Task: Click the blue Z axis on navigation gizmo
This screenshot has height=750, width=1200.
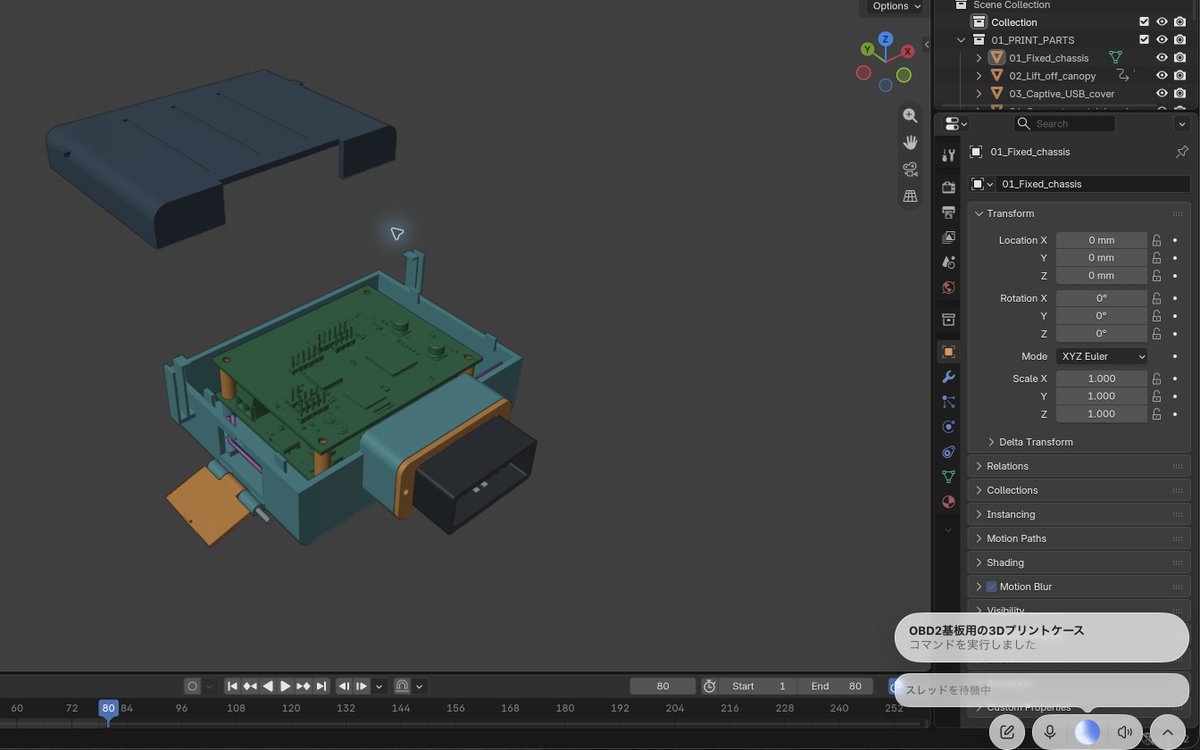Action: pos(885,39)
